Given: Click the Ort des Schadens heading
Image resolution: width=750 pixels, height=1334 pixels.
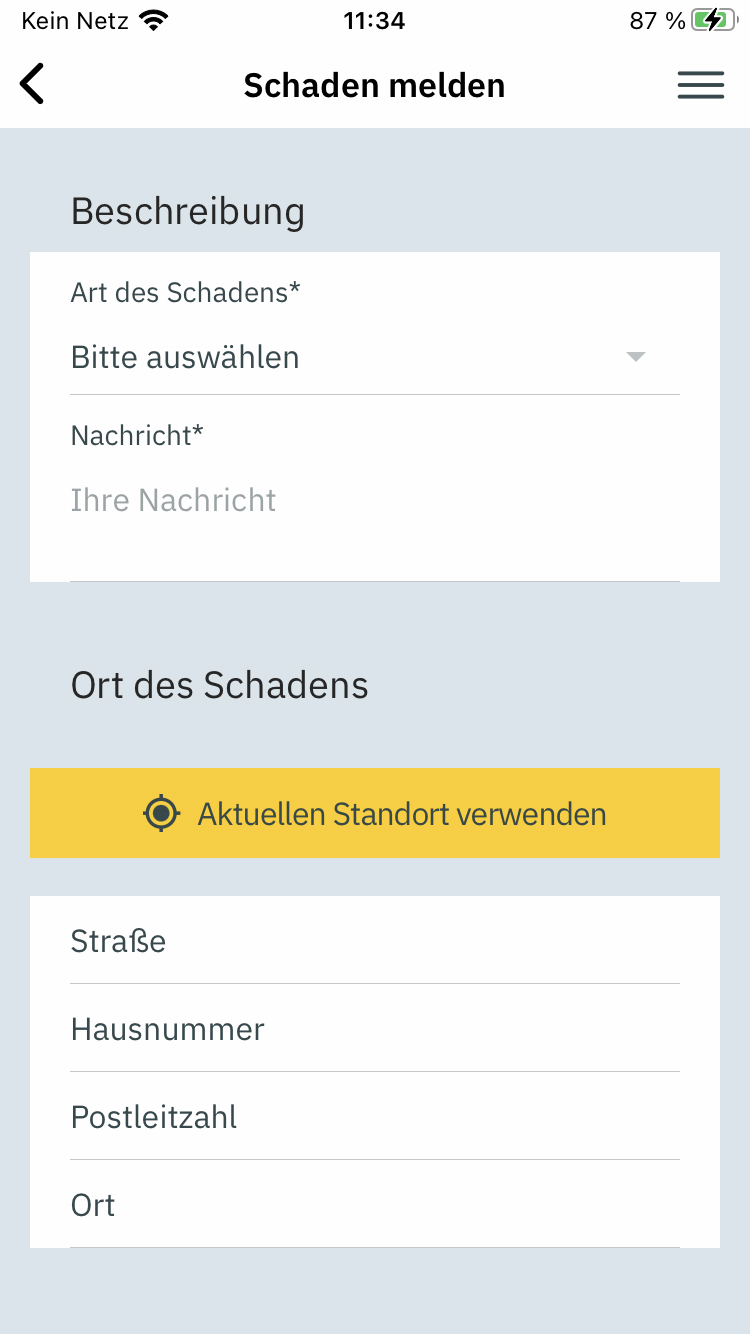Looking at the screenshot, I should tap(219, 685).
